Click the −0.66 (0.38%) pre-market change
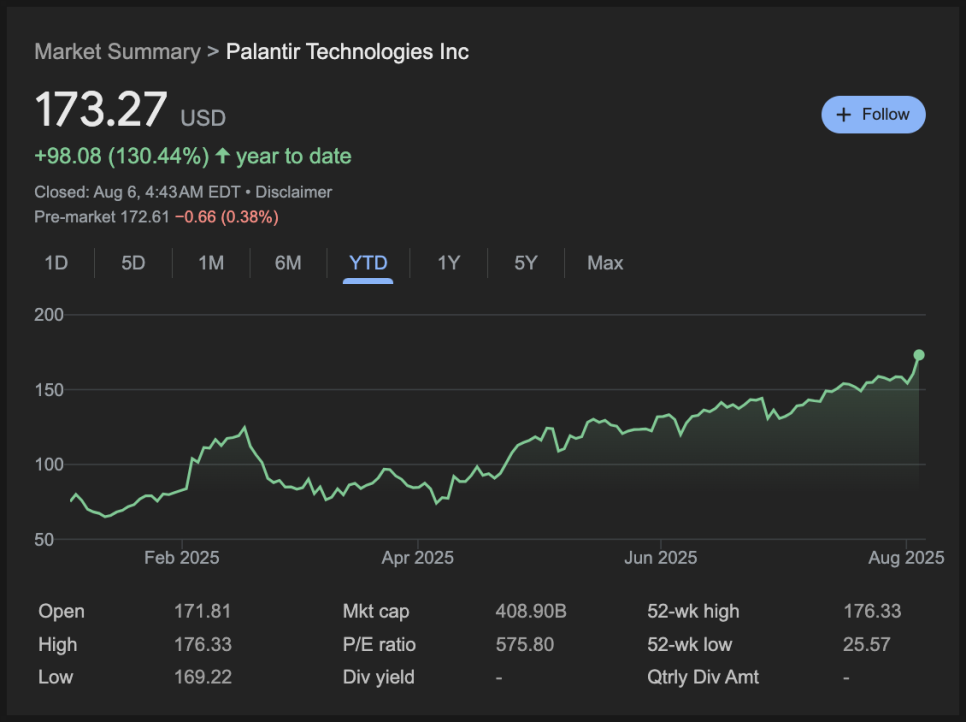This screenshot has height=722, width=966. (227, 217)
